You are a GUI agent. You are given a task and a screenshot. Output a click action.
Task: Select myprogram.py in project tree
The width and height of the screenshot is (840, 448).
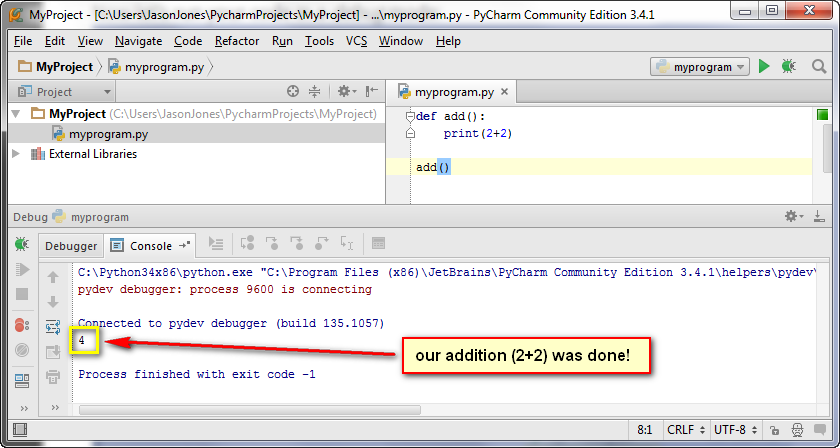pos(197,133)
